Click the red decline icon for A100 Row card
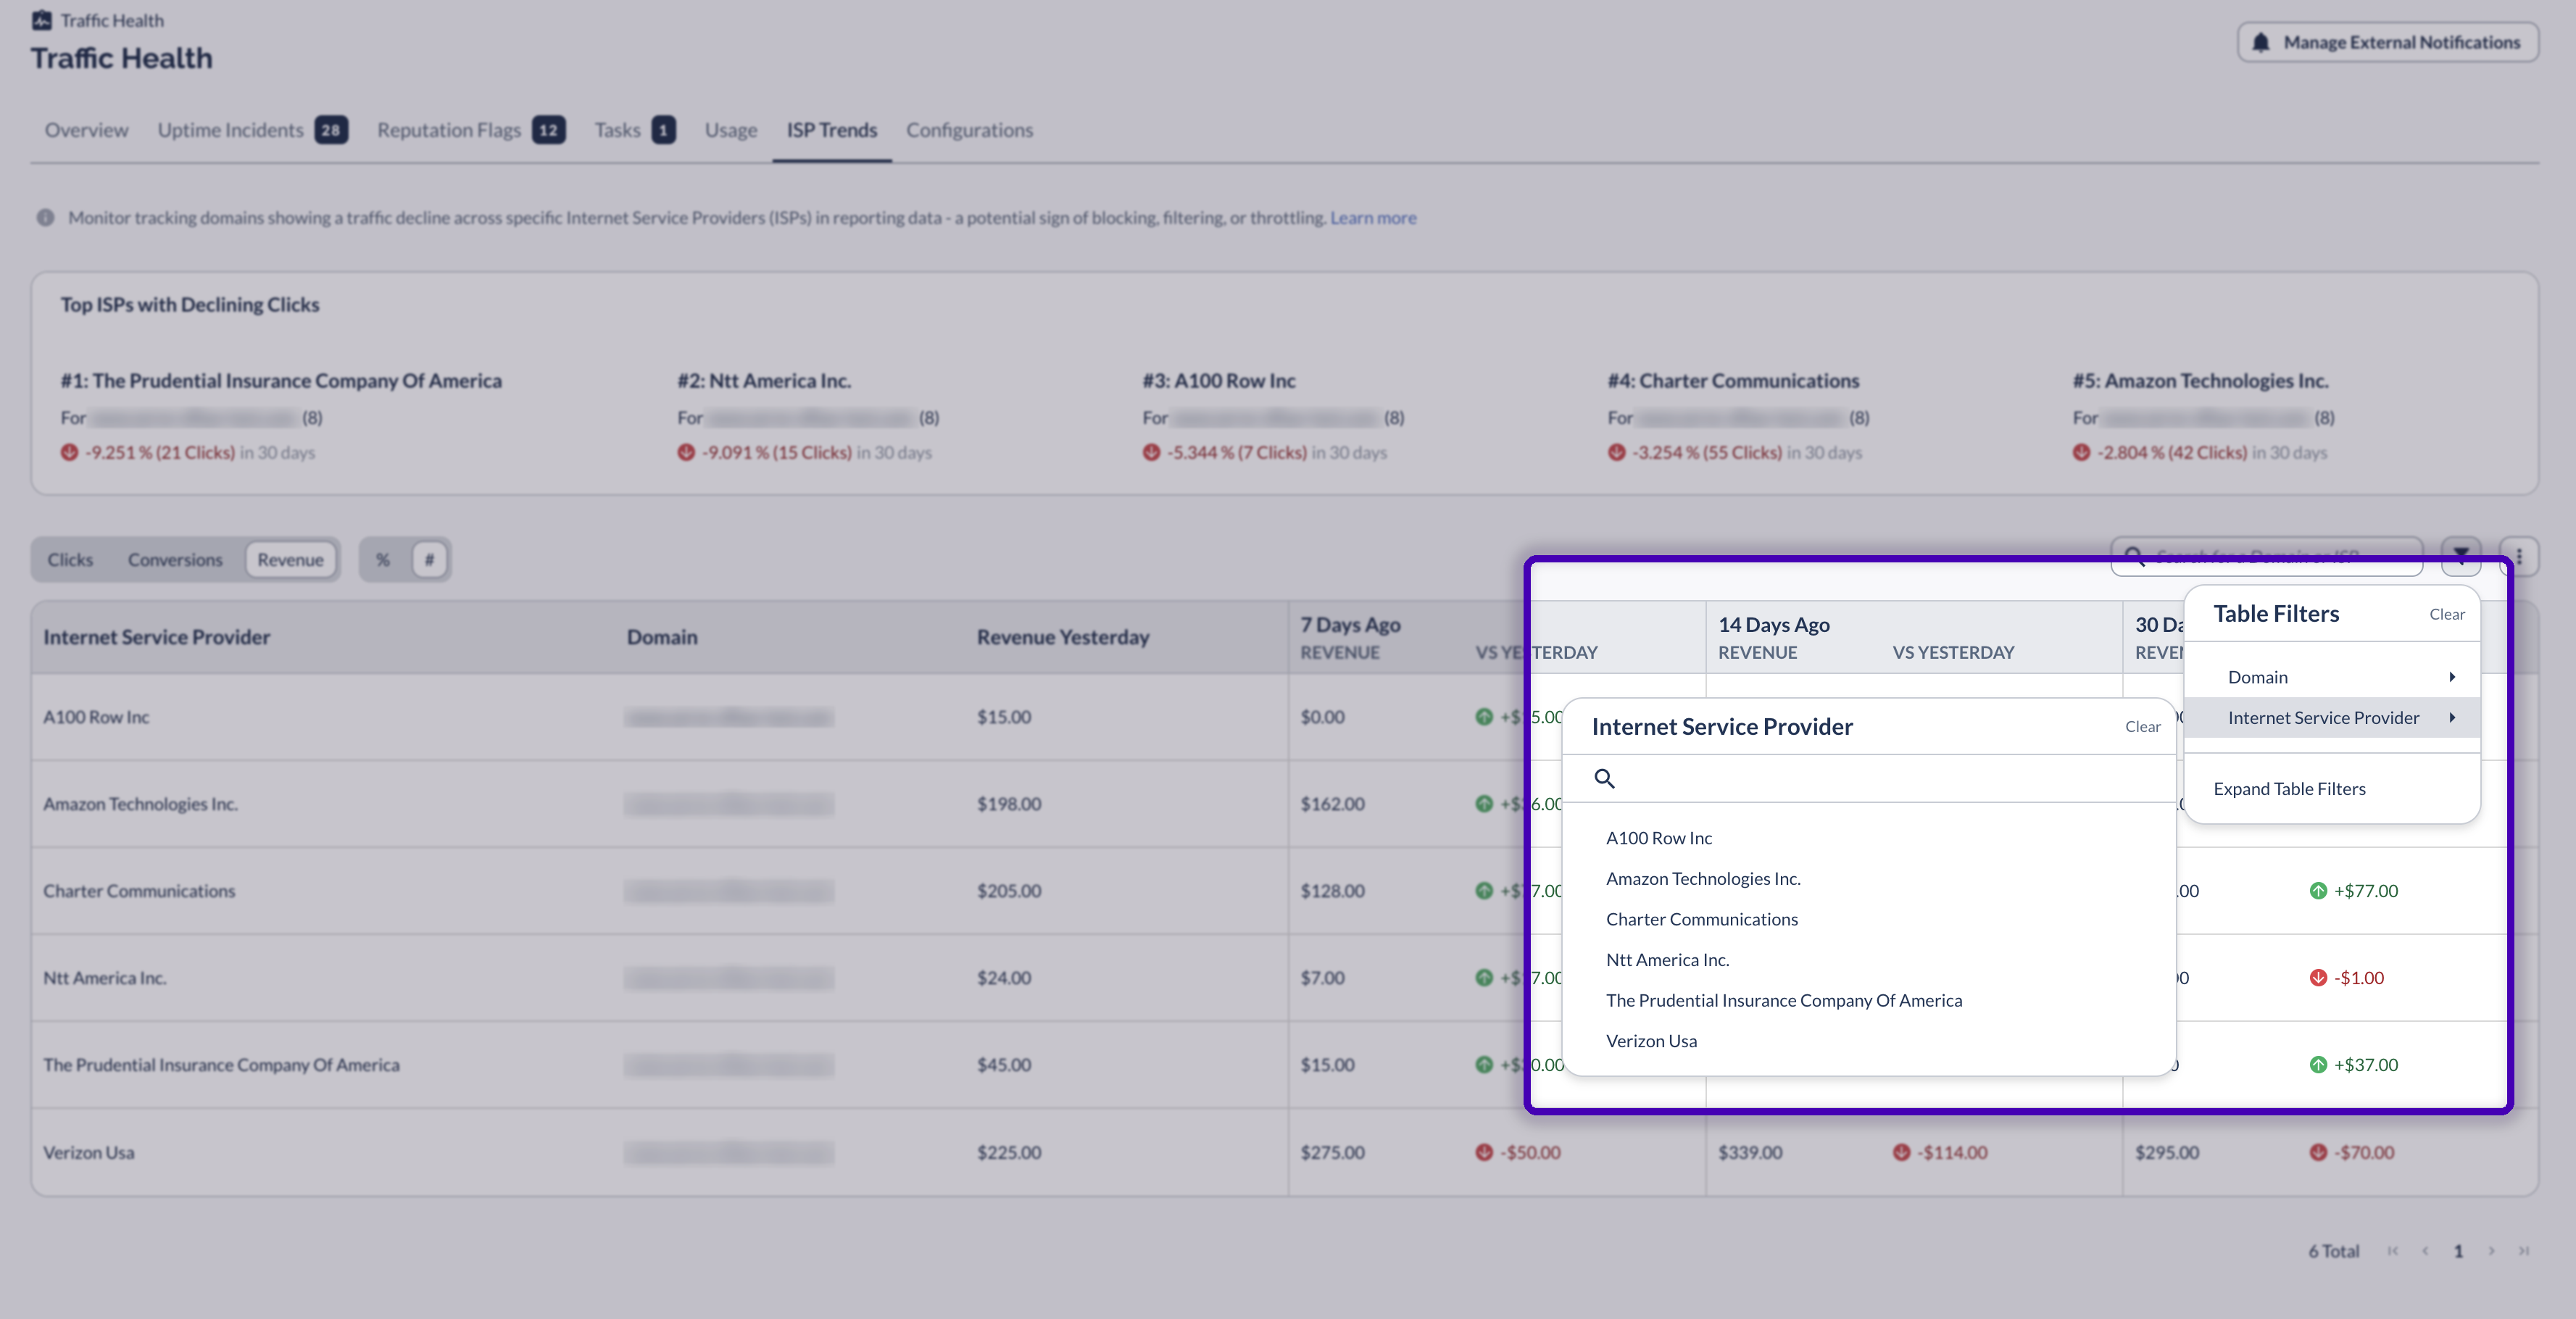2576x1319 pixels. [1151, 452]
